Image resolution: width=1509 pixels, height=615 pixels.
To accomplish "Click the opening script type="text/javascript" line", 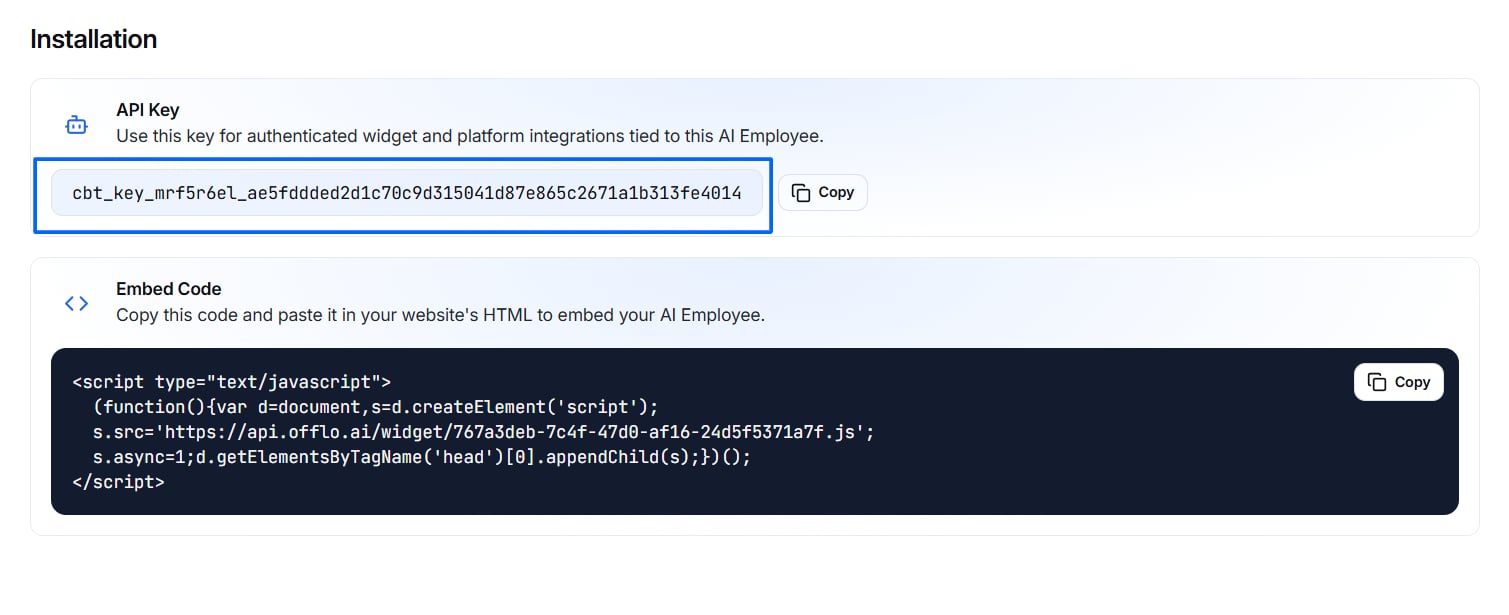I will pos(232,382).
